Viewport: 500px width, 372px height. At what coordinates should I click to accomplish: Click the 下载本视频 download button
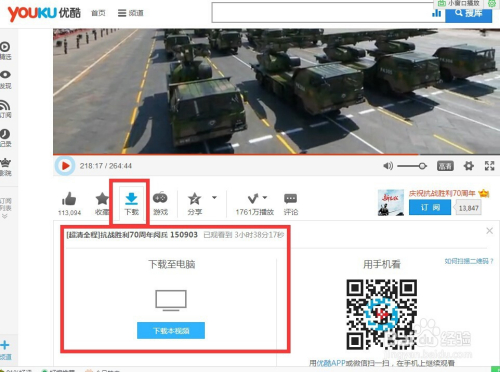coord(171,331)
